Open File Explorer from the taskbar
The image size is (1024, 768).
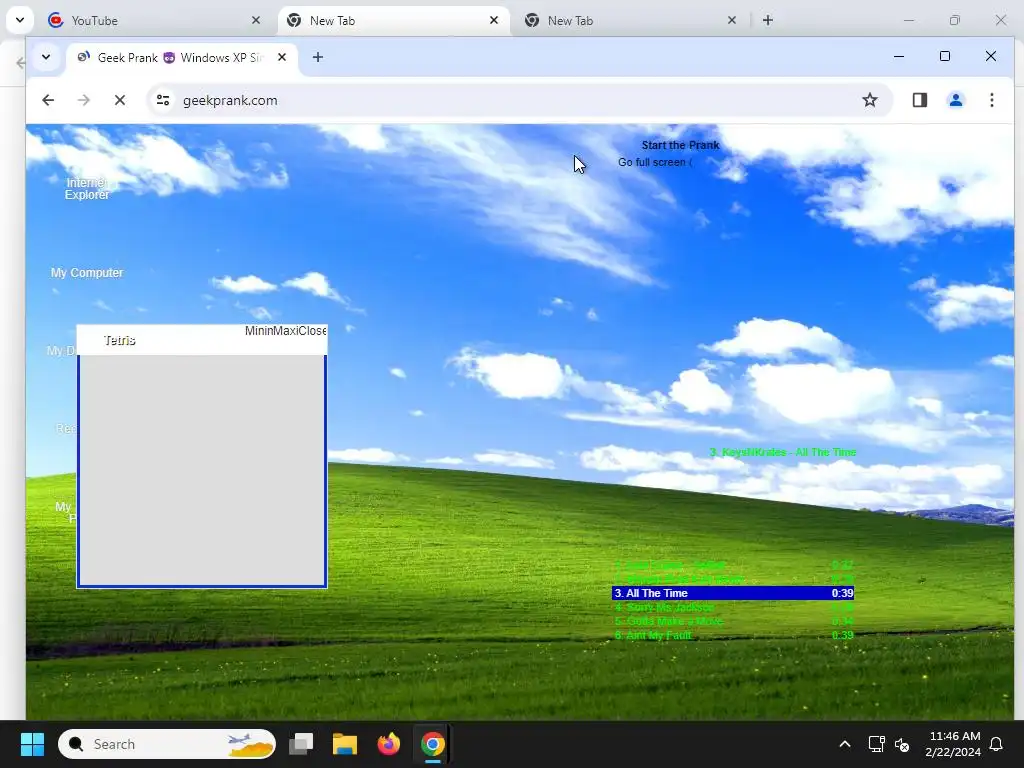click(x=345, y=744)
